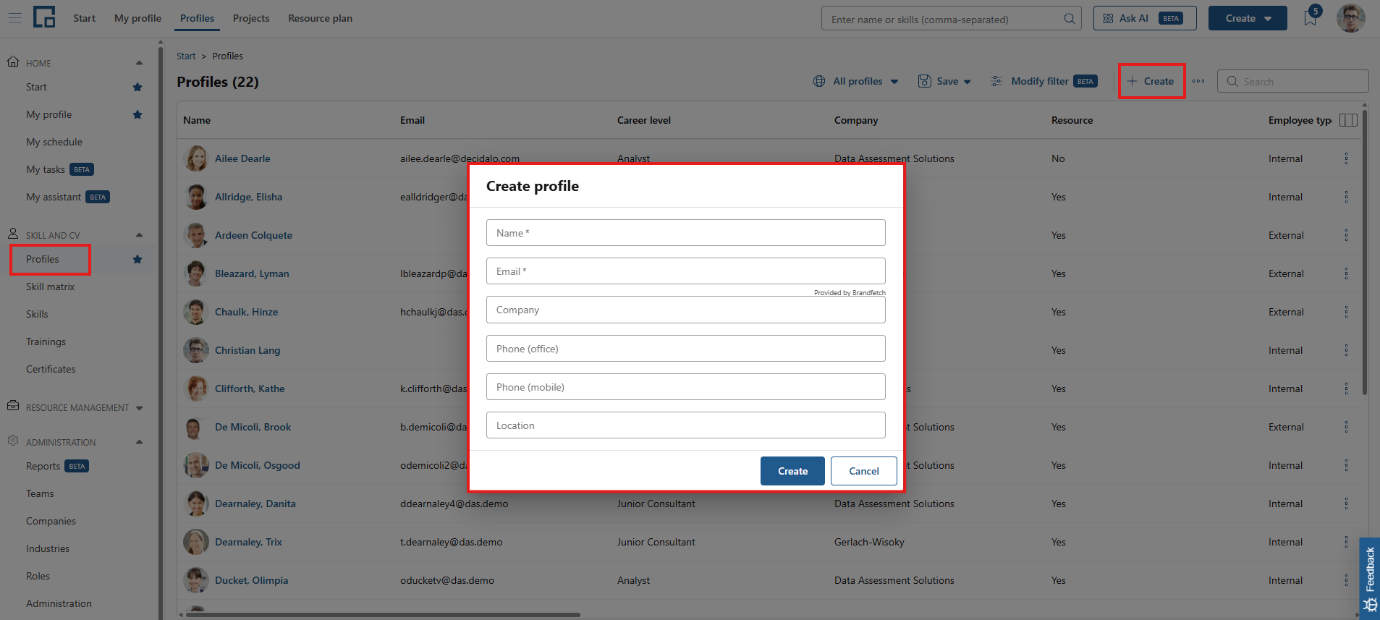The image size is (1380, 620).
Task: Click the Modify filter button
Action: (1044, 82)
